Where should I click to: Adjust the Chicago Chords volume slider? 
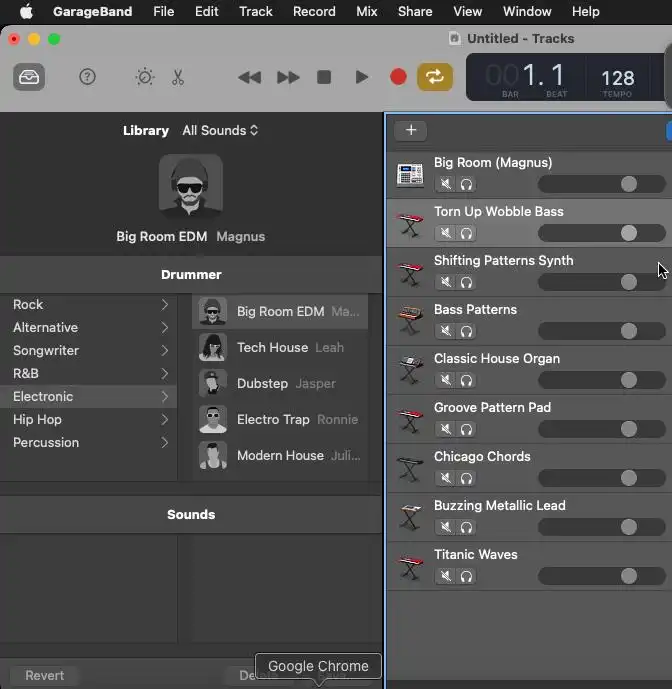point(601,478)
